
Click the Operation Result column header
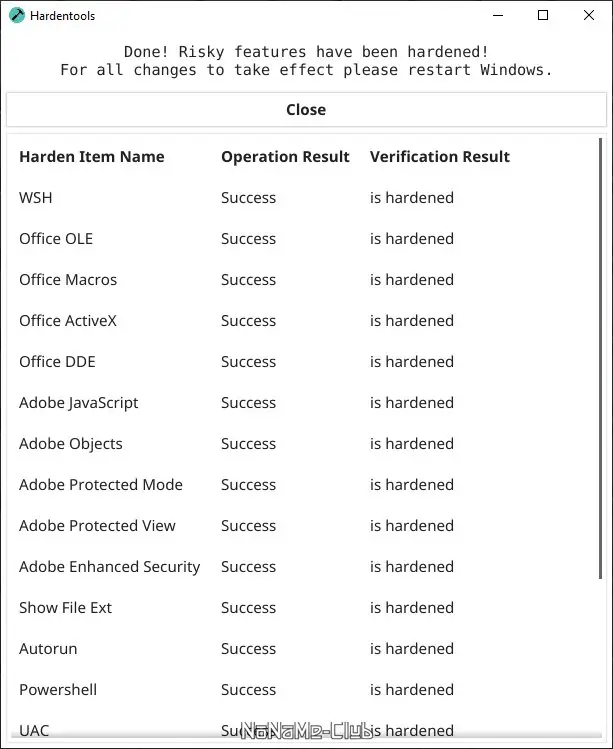(x=285, y=157)
